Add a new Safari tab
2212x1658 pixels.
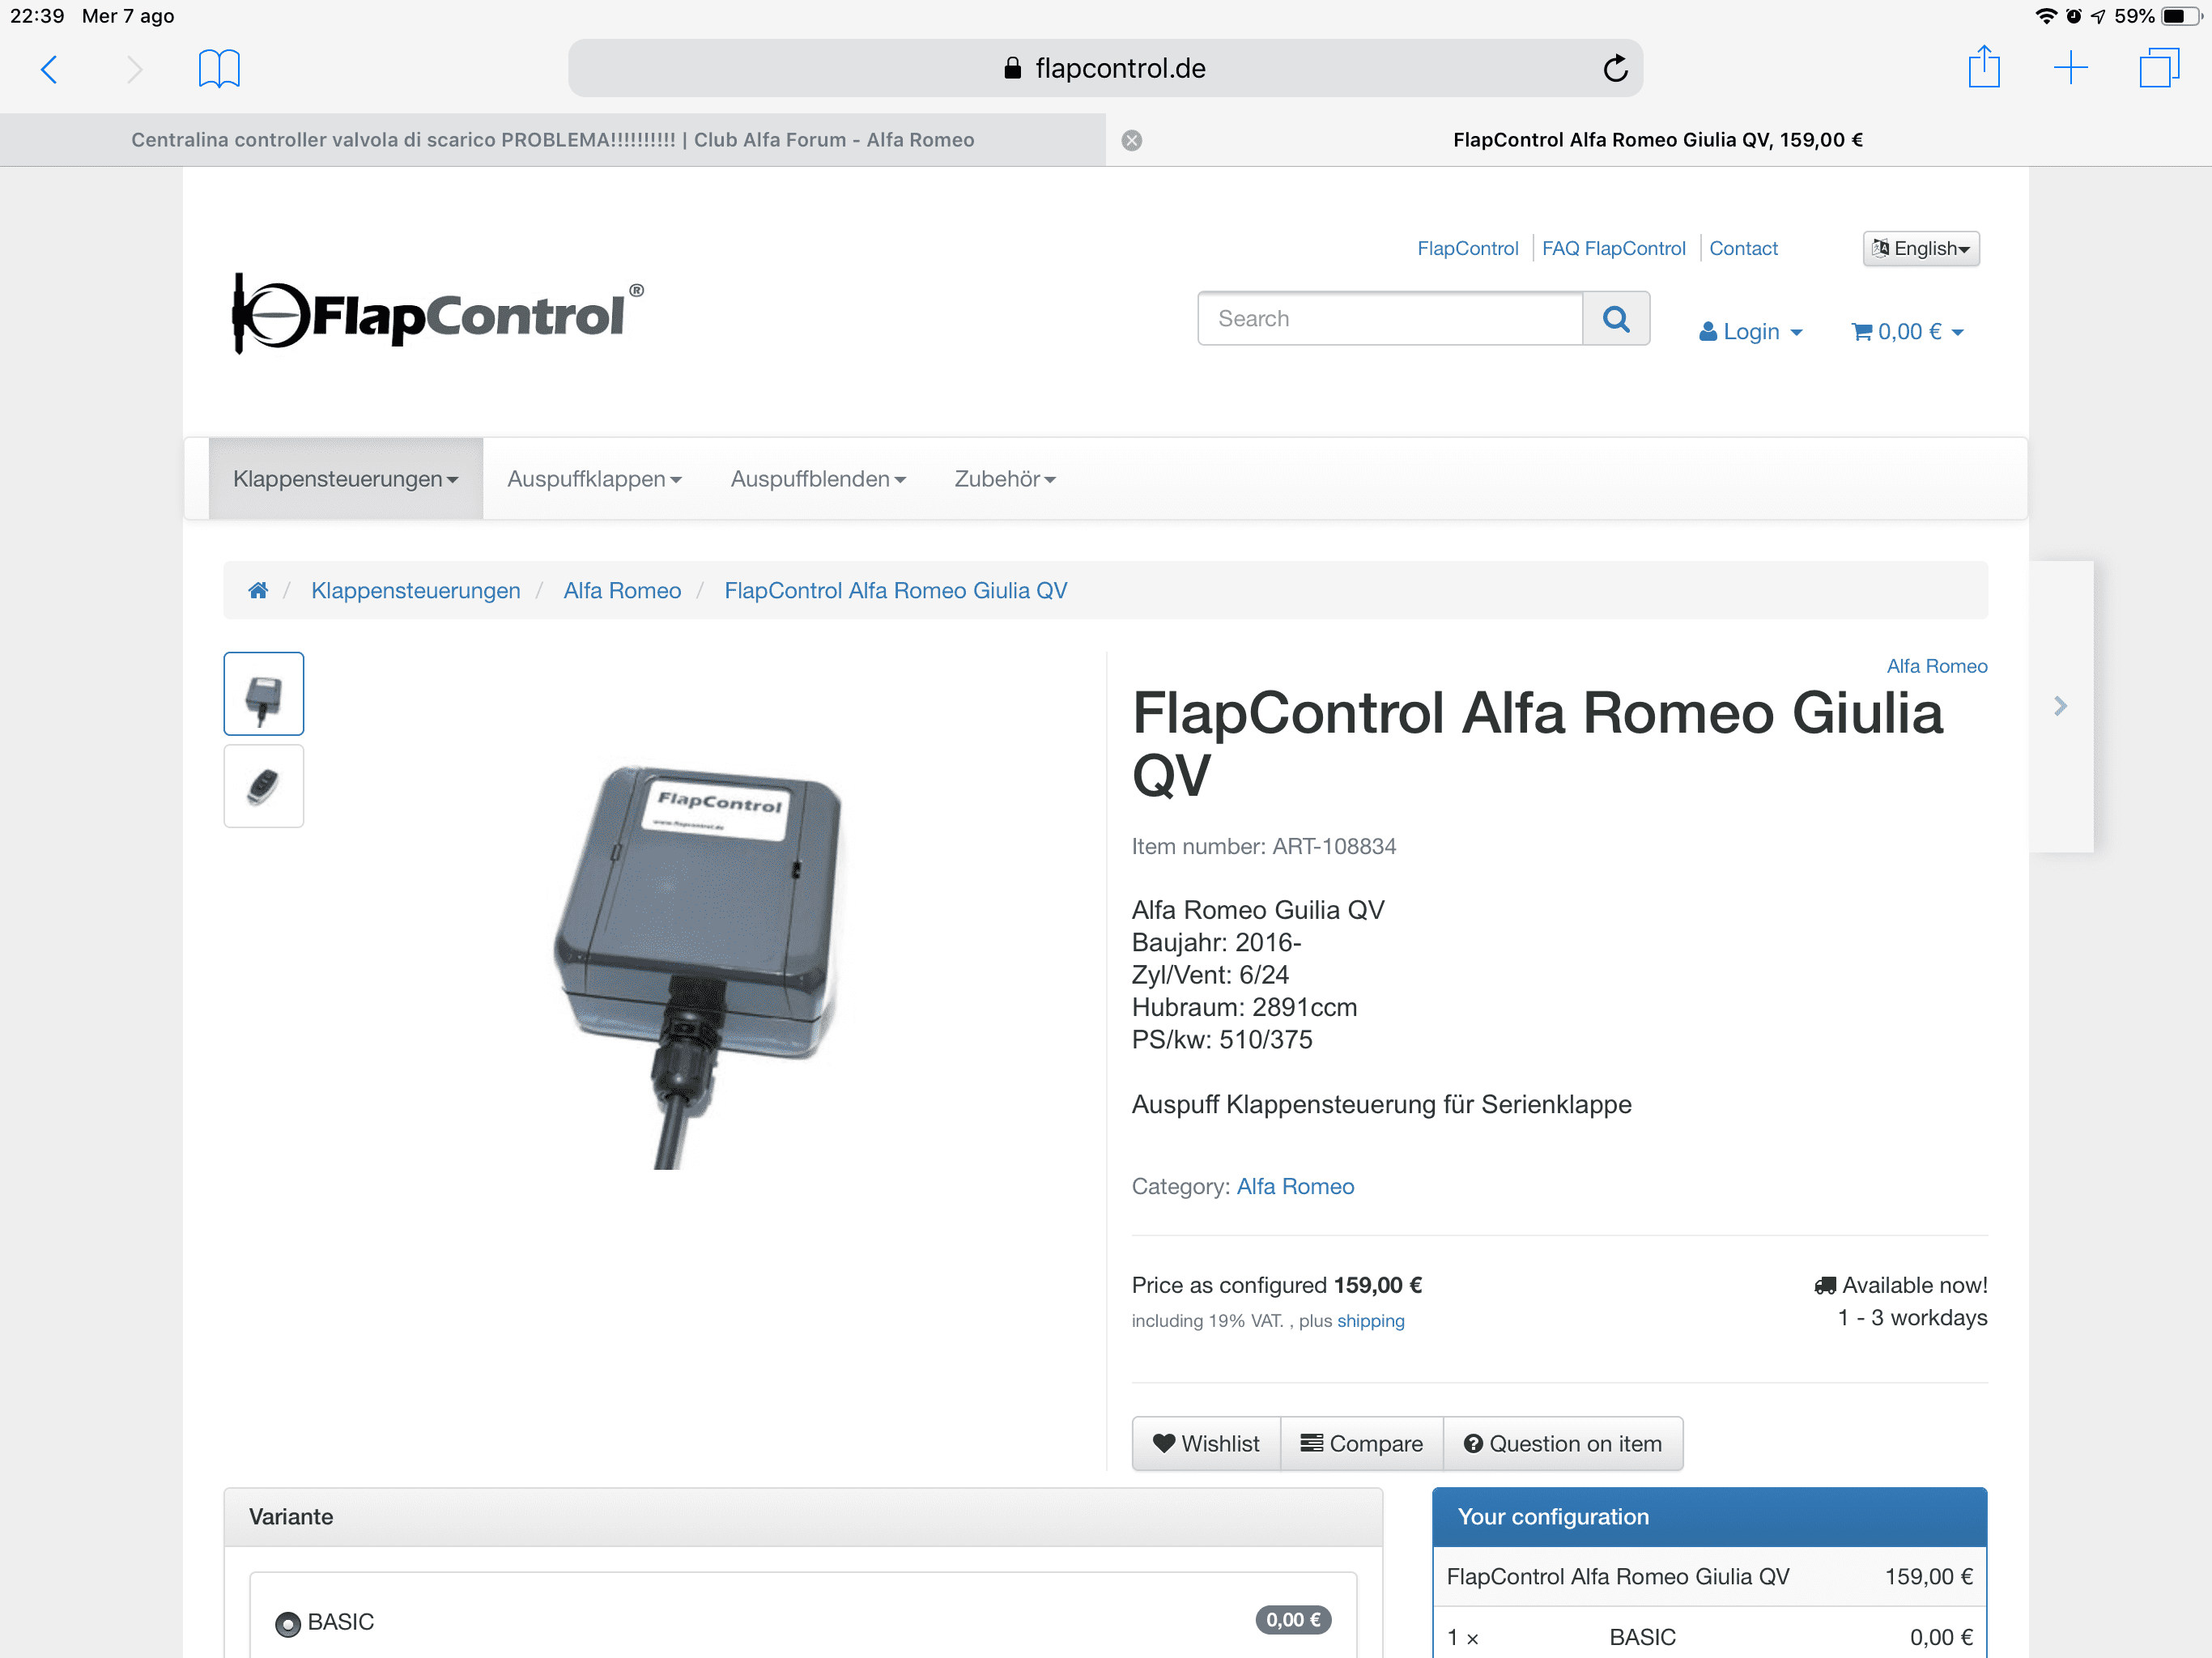[x=2071, y=68]
